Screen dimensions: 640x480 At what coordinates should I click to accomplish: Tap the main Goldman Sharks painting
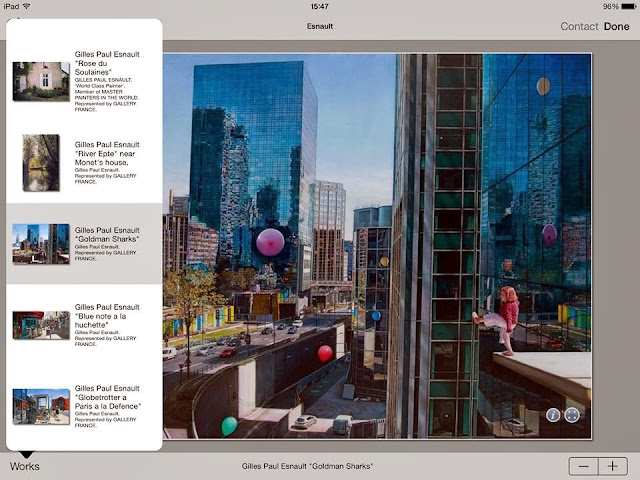(377, 246)
